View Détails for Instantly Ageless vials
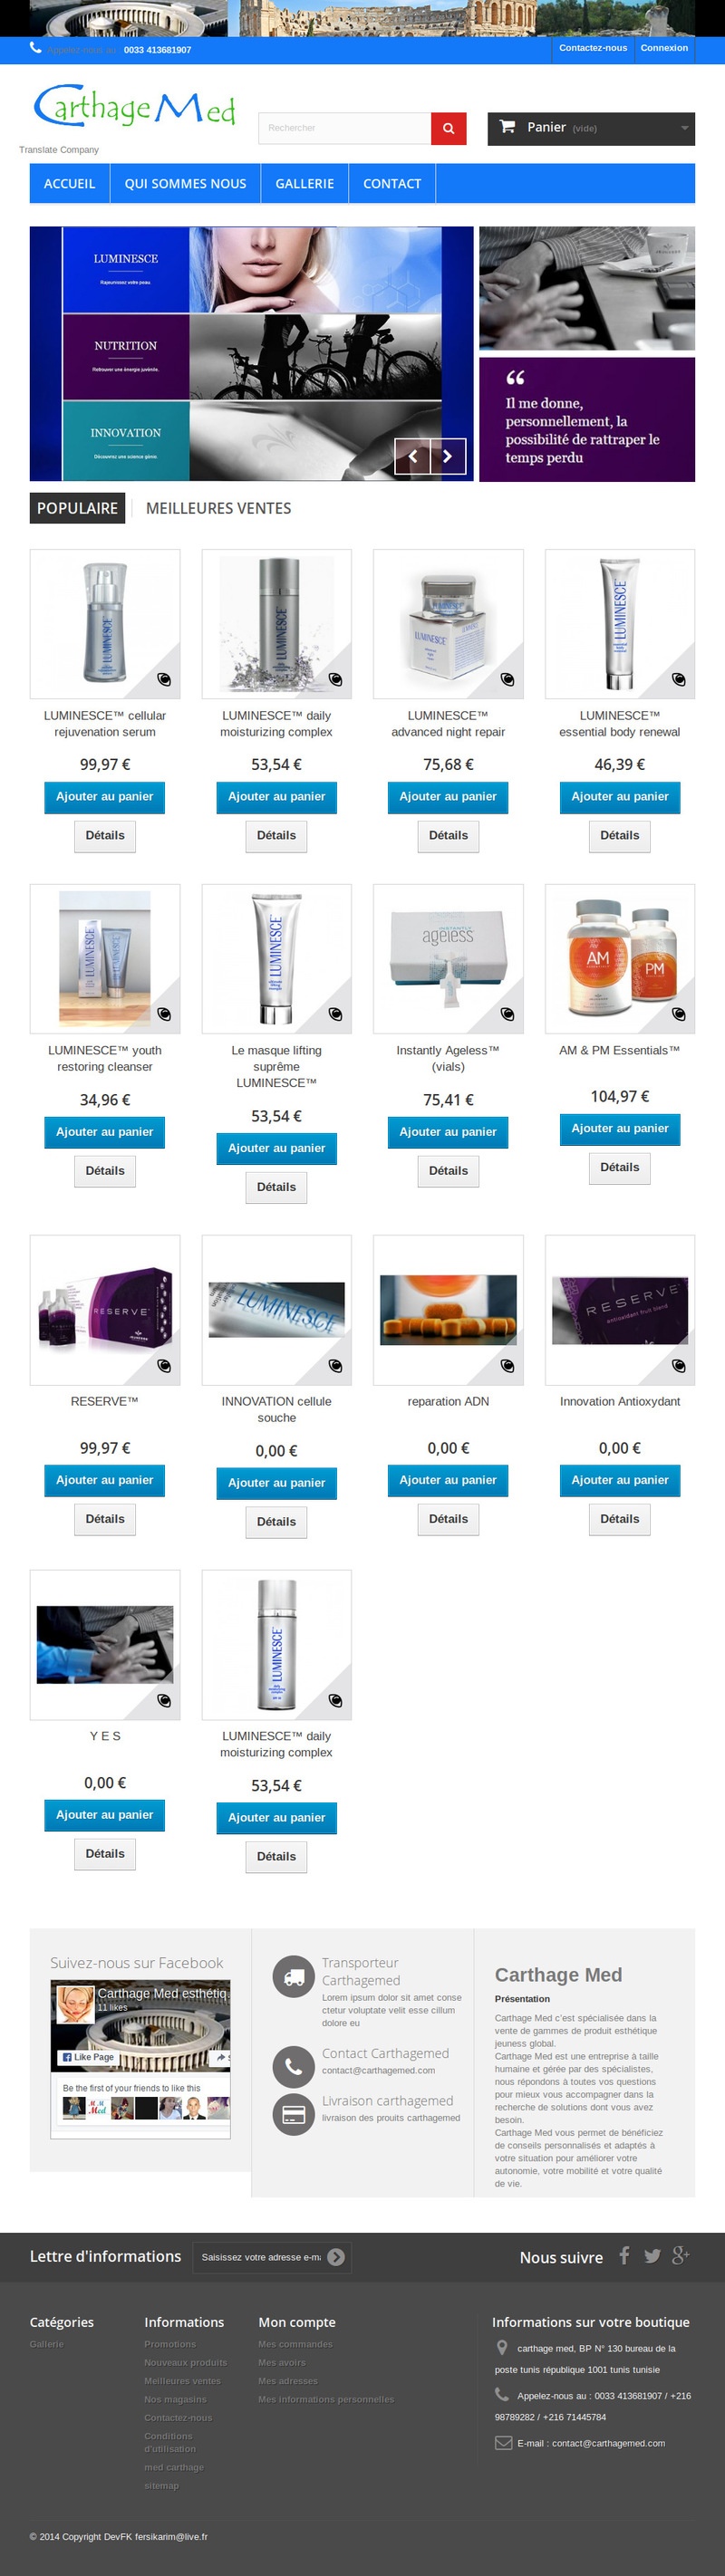Viewport: 725px width, 2576px height. tap(448, 1171)
